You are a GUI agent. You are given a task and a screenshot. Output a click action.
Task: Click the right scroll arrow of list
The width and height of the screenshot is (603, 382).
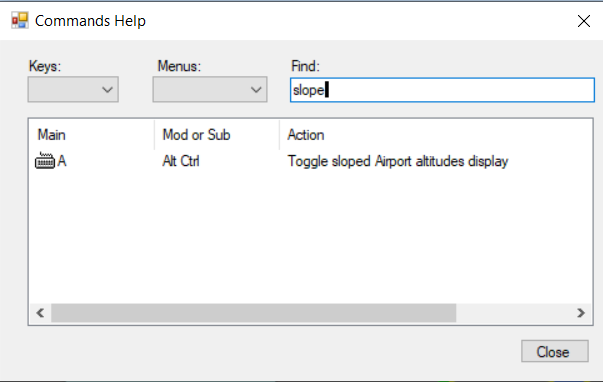click(581, 313)
